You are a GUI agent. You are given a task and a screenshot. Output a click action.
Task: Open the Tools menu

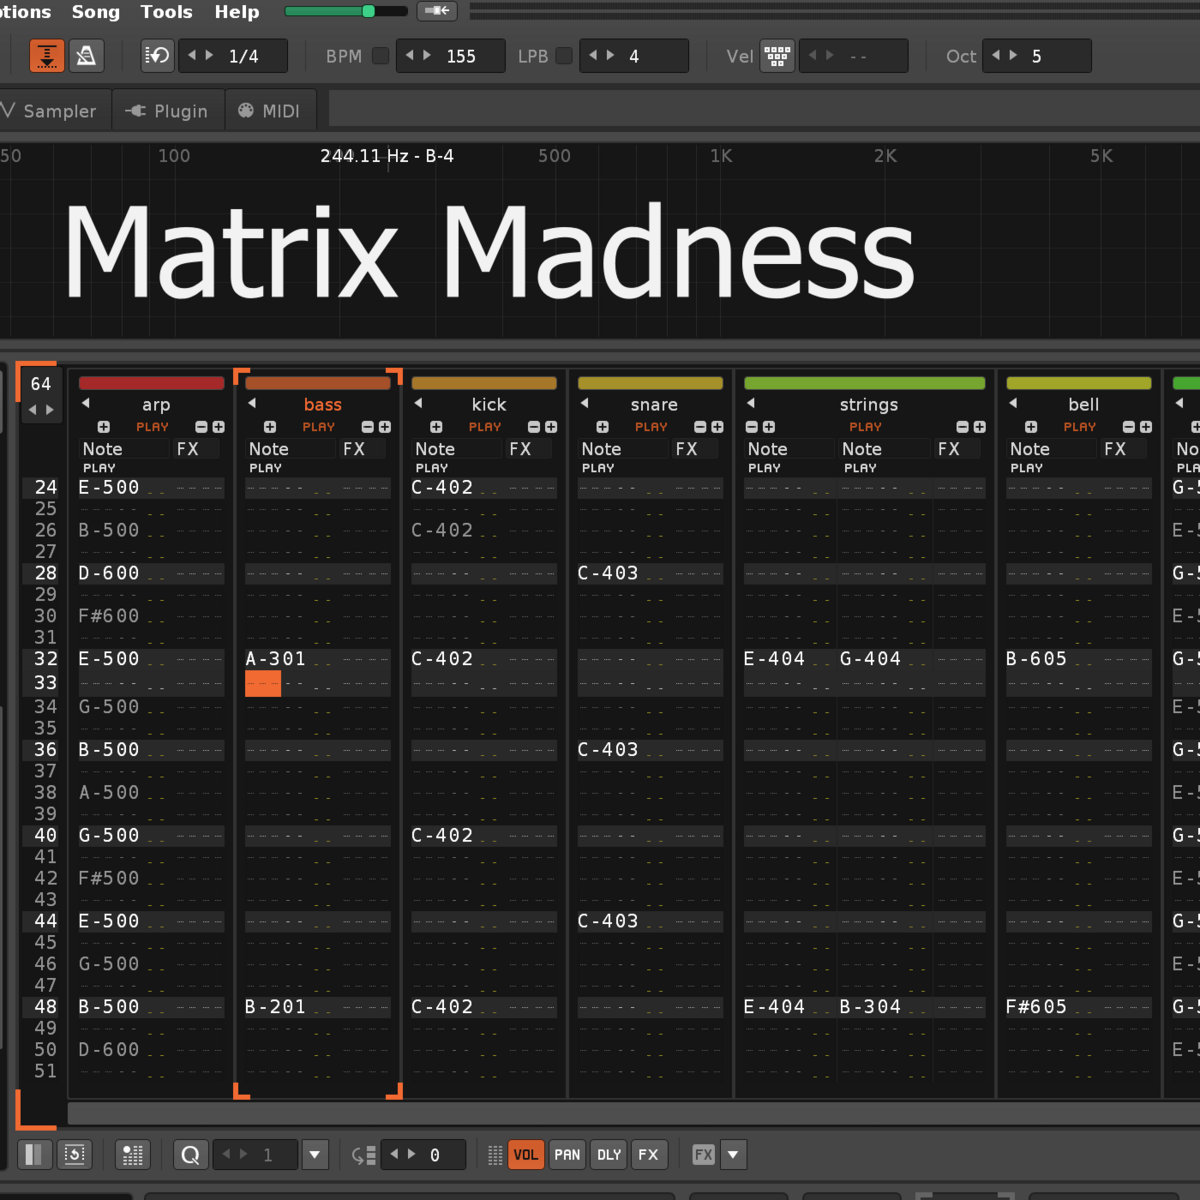[x=166, y=12]
